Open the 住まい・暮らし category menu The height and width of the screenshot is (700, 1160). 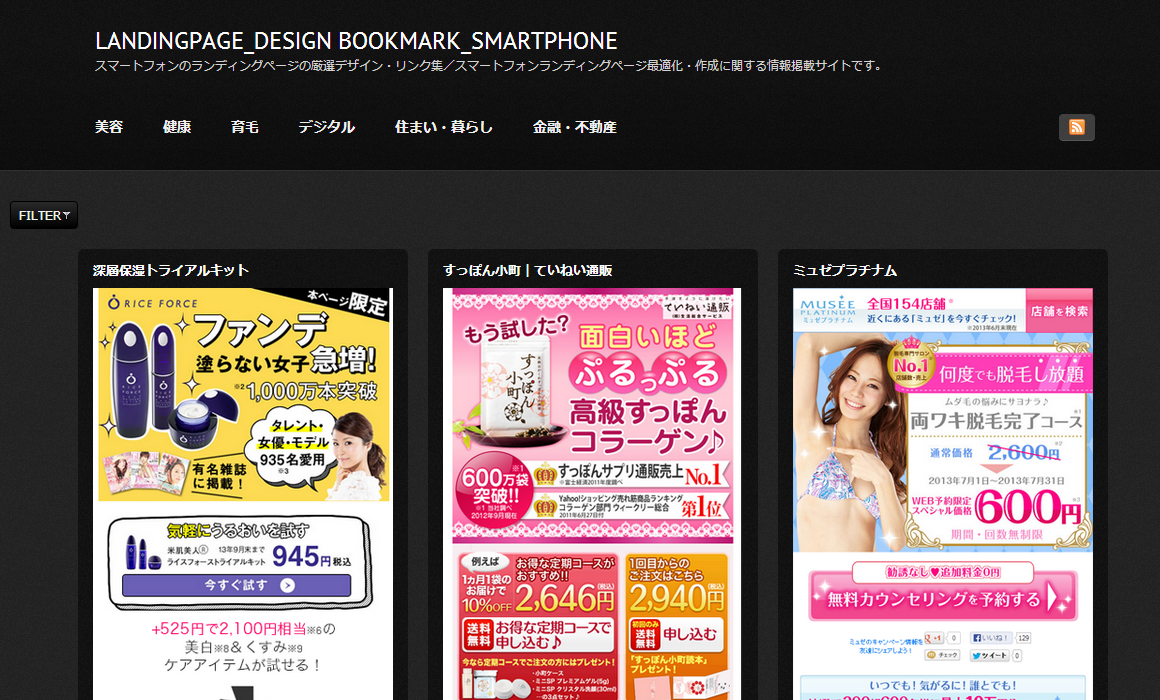coord(443,127)
